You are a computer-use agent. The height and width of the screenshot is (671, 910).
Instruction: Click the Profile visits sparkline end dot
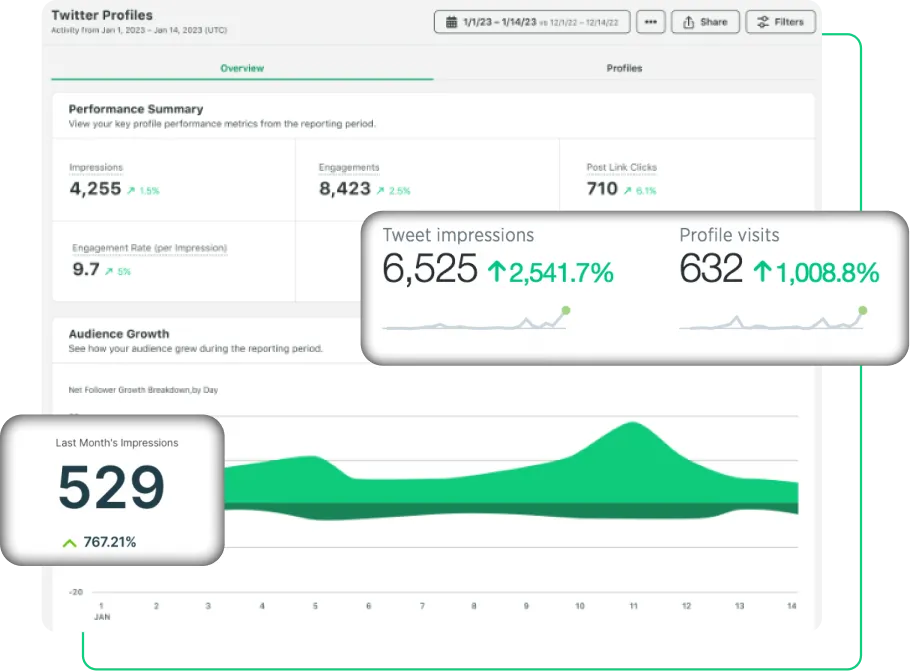click(863, 311)
